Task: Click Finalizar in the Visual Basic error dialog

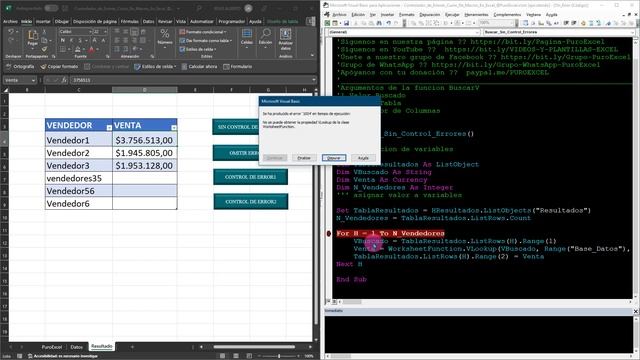Action: pyautogui.click(x=304, y=158)
